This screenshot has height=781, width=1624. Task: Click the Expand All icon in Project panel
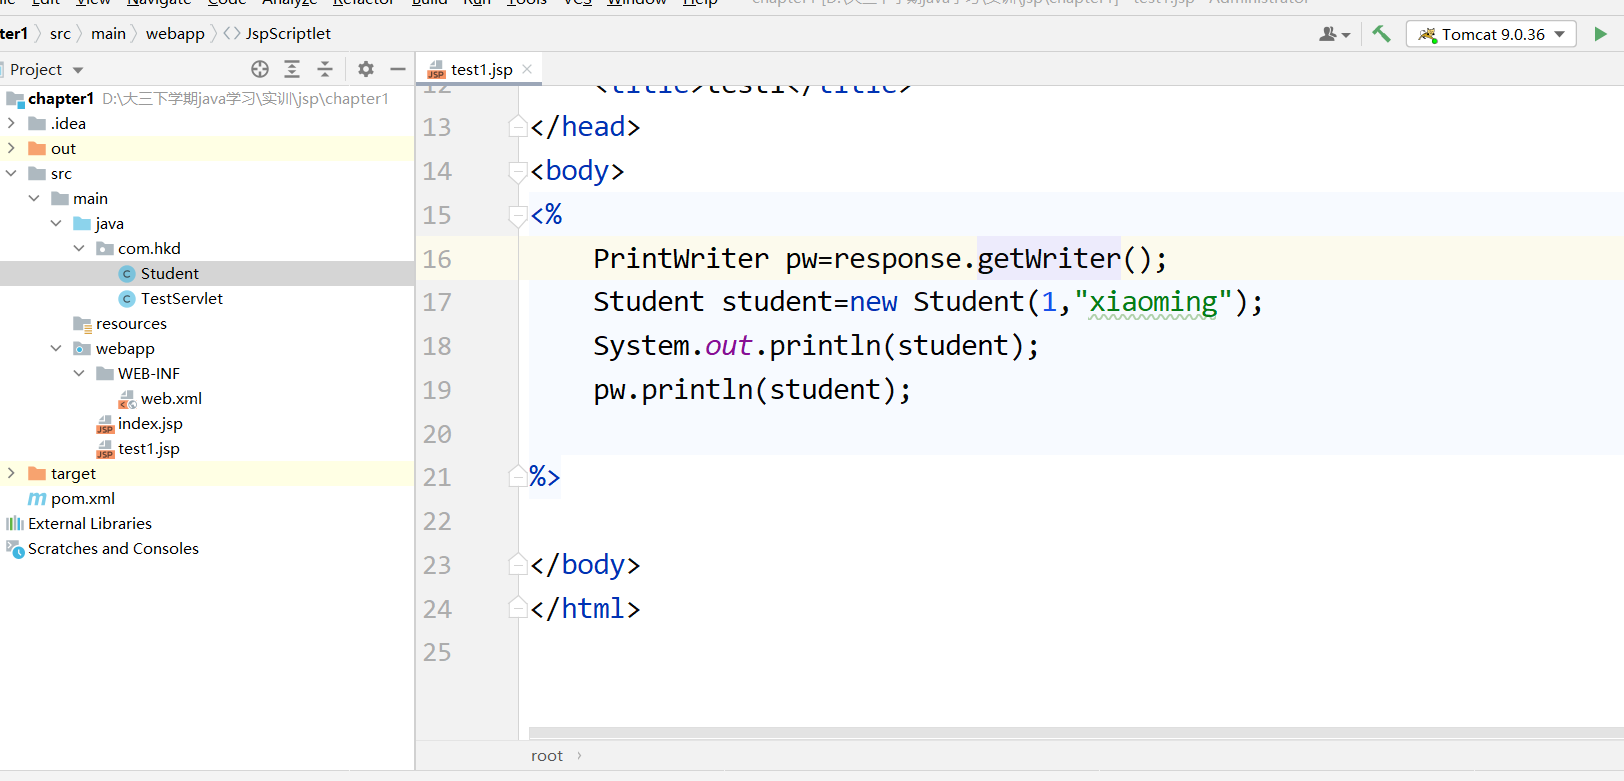pos(292,69)
